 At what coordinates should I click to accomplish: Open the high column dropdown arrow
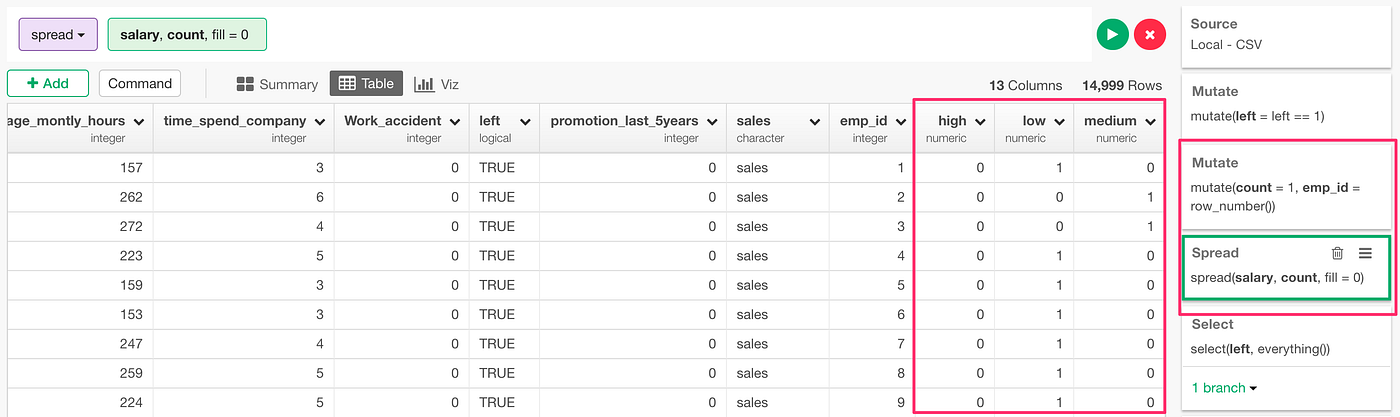point(980,121)
